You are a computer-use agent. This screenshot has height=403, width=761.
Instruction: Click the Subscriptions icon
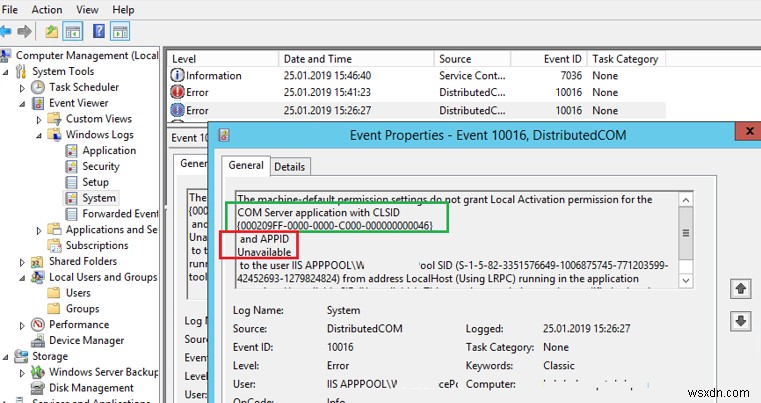click(54, 246)
